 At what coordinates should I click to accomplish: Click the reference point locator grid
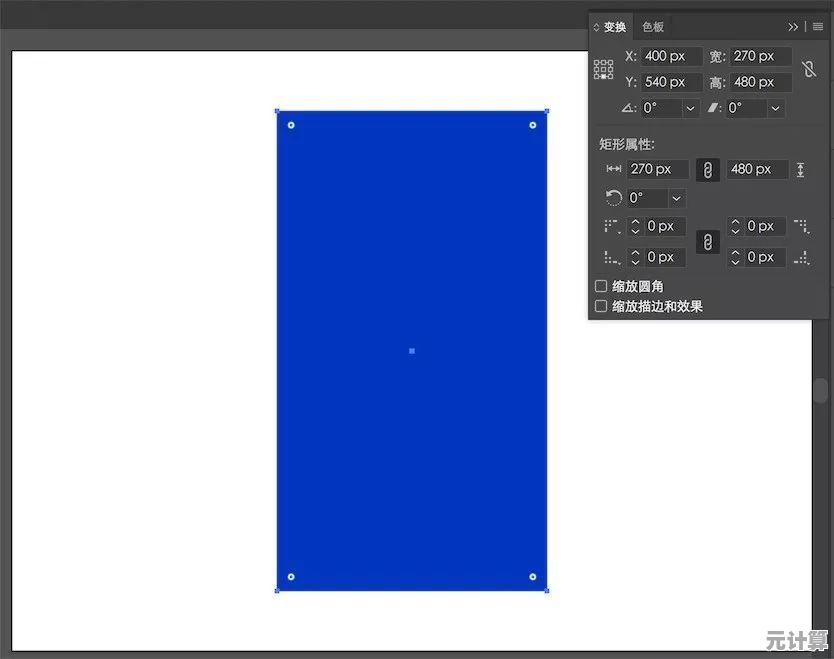pyautogui.click(x=603, y=70)
